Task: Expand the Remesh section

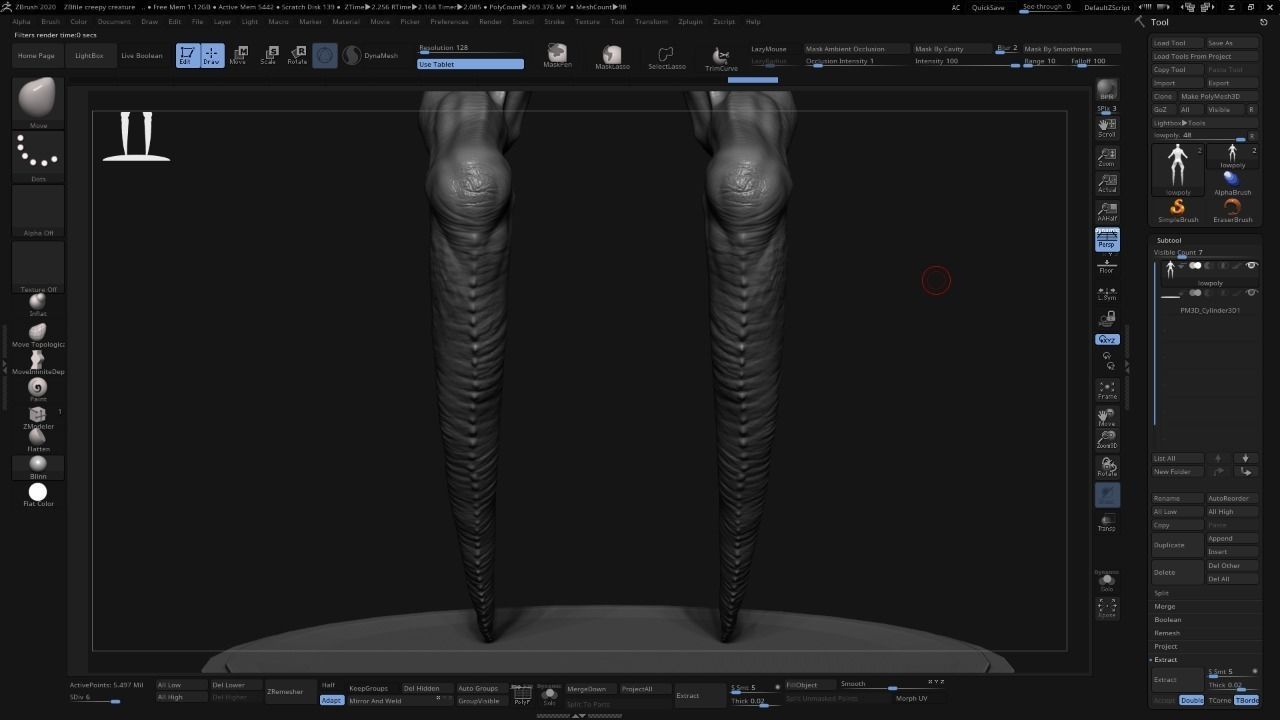Action: click(x=1167, y=633)
